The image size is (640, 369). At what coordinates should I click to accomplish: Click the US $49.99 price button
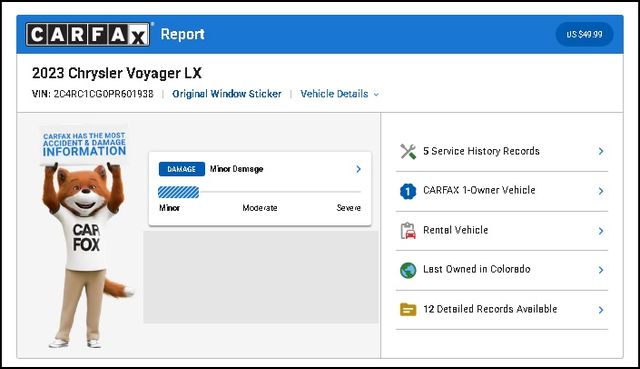click(x=584, y=34)
